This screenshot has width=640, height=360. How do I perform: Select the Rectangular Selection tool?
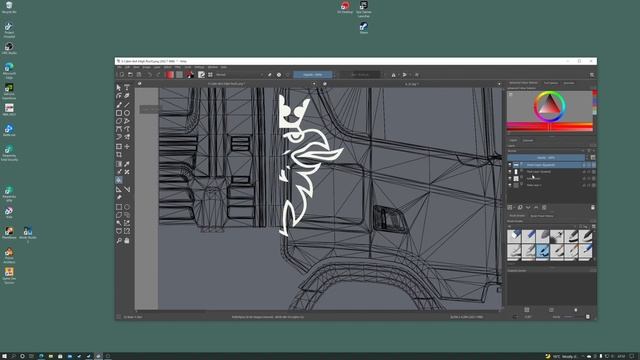tap(119, 207)
